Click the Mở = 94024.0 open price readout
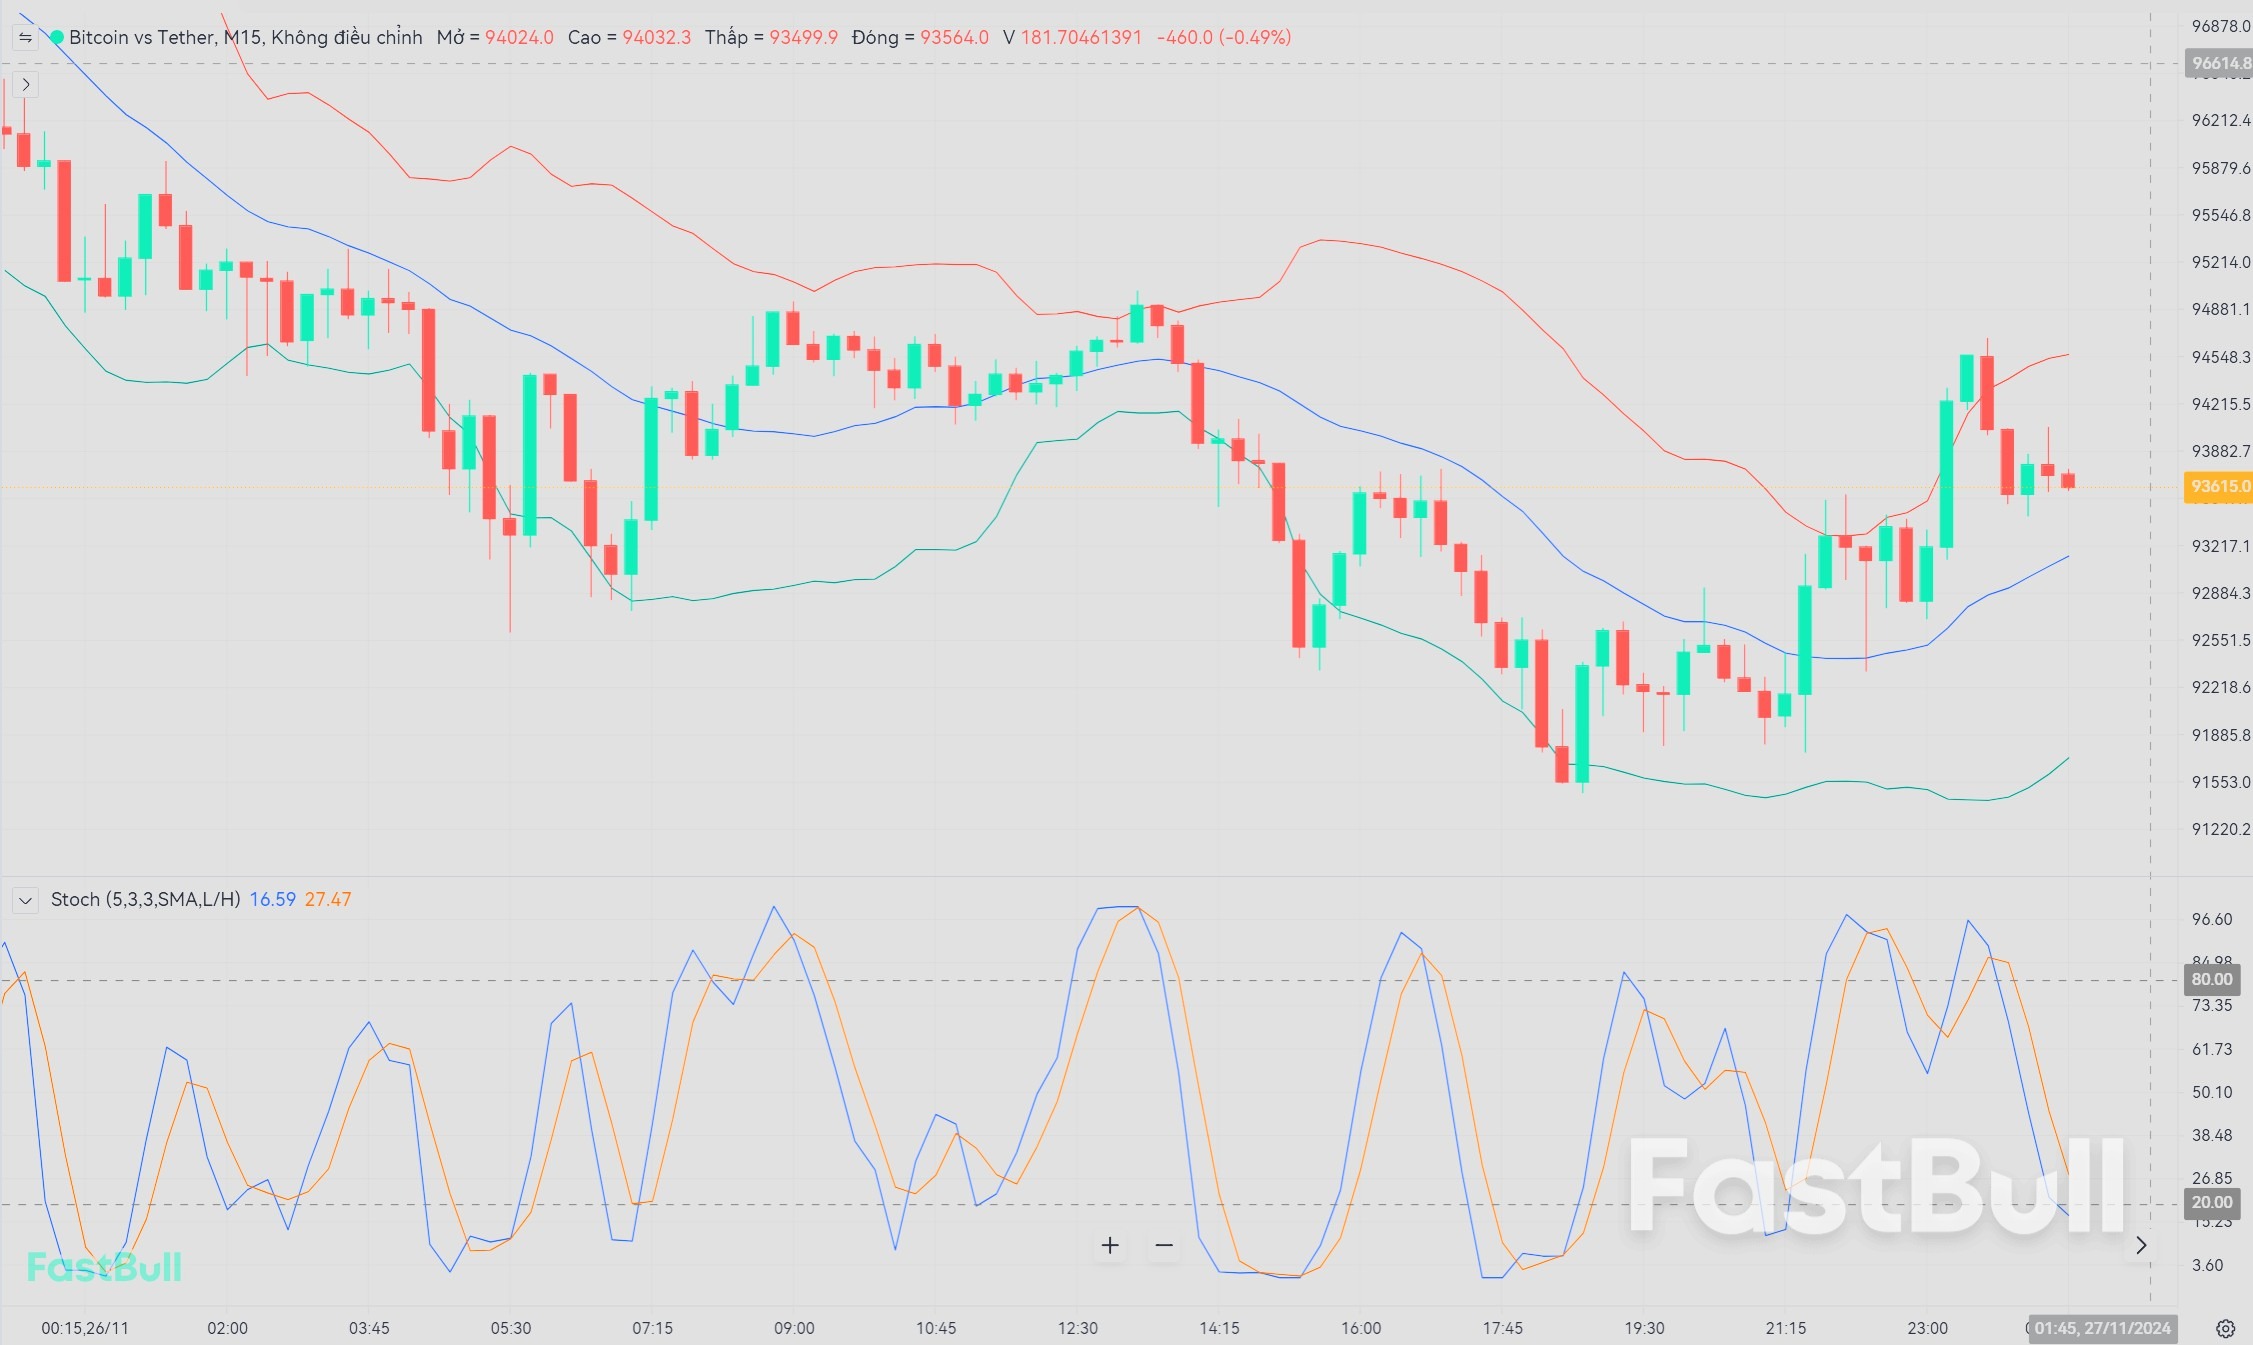 (x=495, y=38)
